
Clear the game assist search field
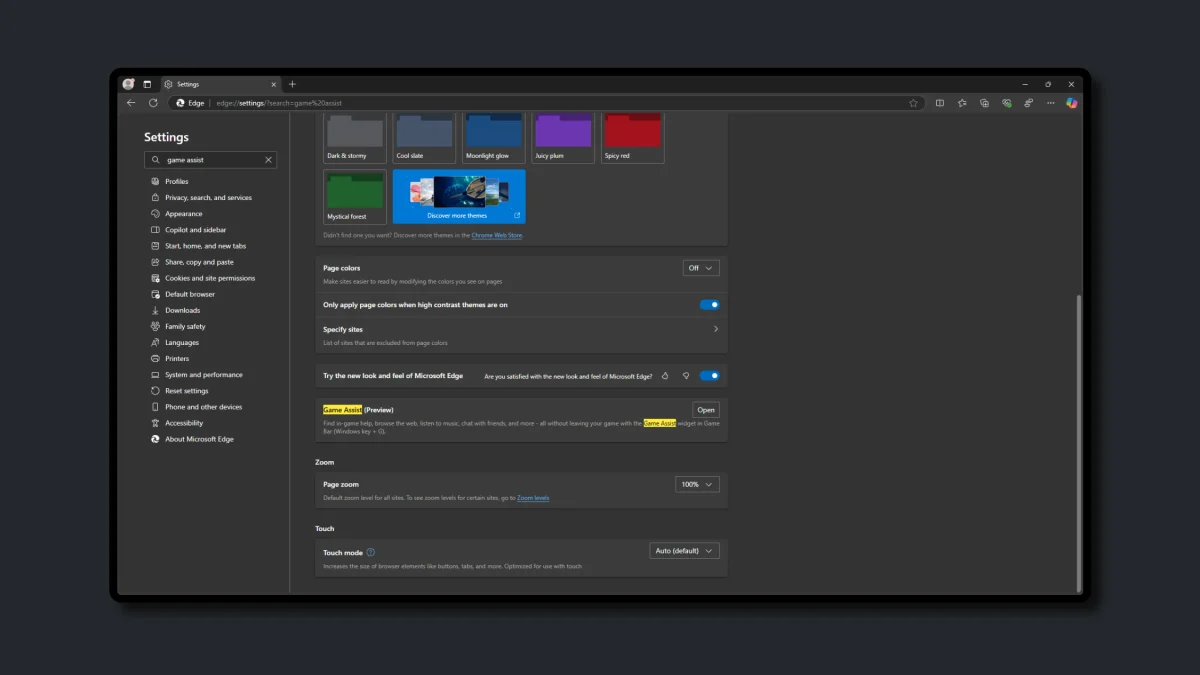pyautogui.click(x=267, y=159)
